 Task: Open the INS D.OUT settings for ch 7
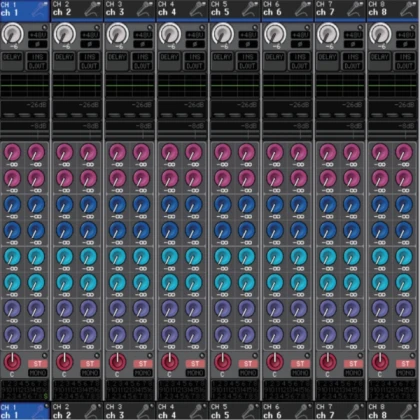coord(352,61)
